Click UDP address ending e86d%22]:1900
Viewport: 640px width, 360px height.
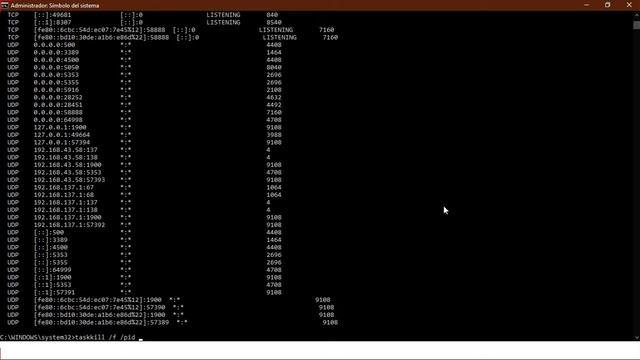(99, 315)
